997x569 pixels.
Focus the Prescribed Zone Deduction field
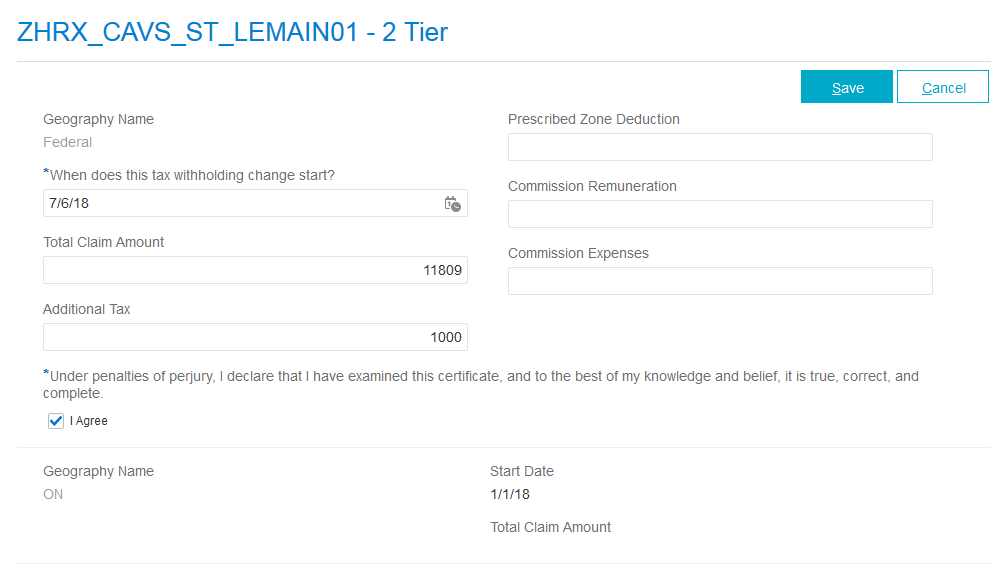(720, 147)
